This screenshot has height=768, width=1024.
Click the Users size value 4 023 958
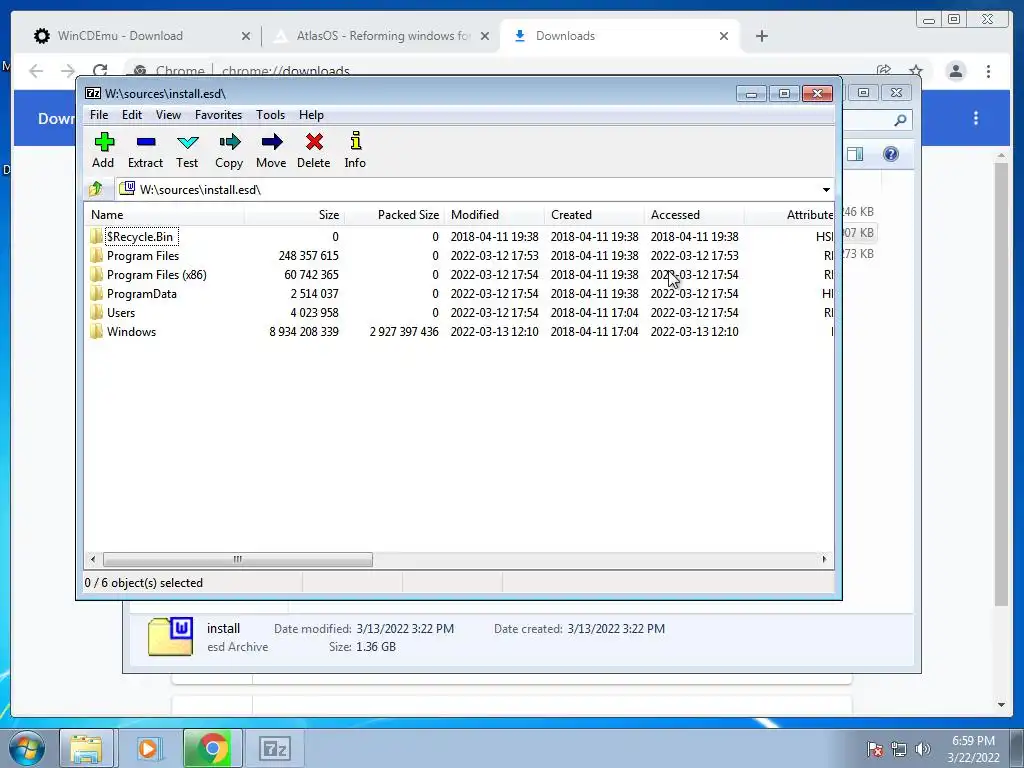314,312
